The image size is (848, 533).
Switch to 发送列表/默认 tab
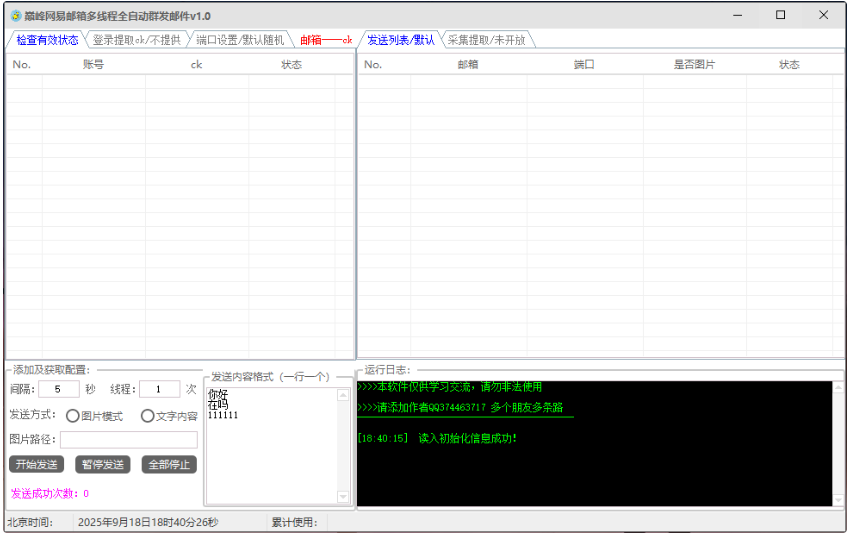[x=400, y=40]
